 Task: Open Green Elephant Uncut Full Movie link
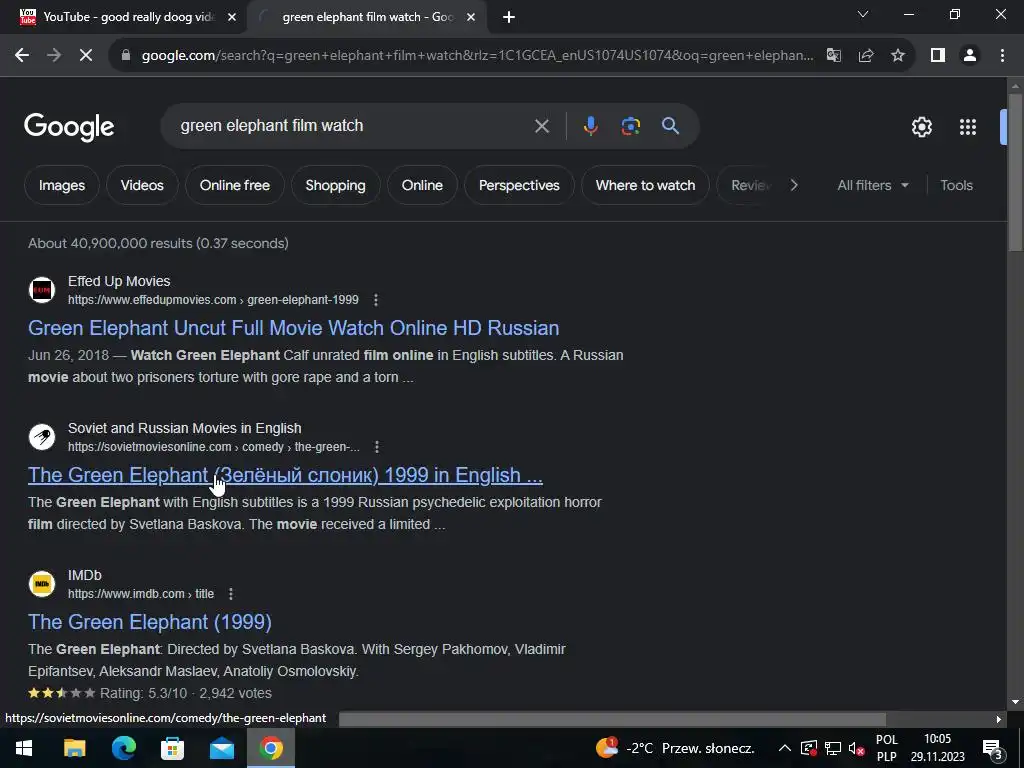click(293, 328)
